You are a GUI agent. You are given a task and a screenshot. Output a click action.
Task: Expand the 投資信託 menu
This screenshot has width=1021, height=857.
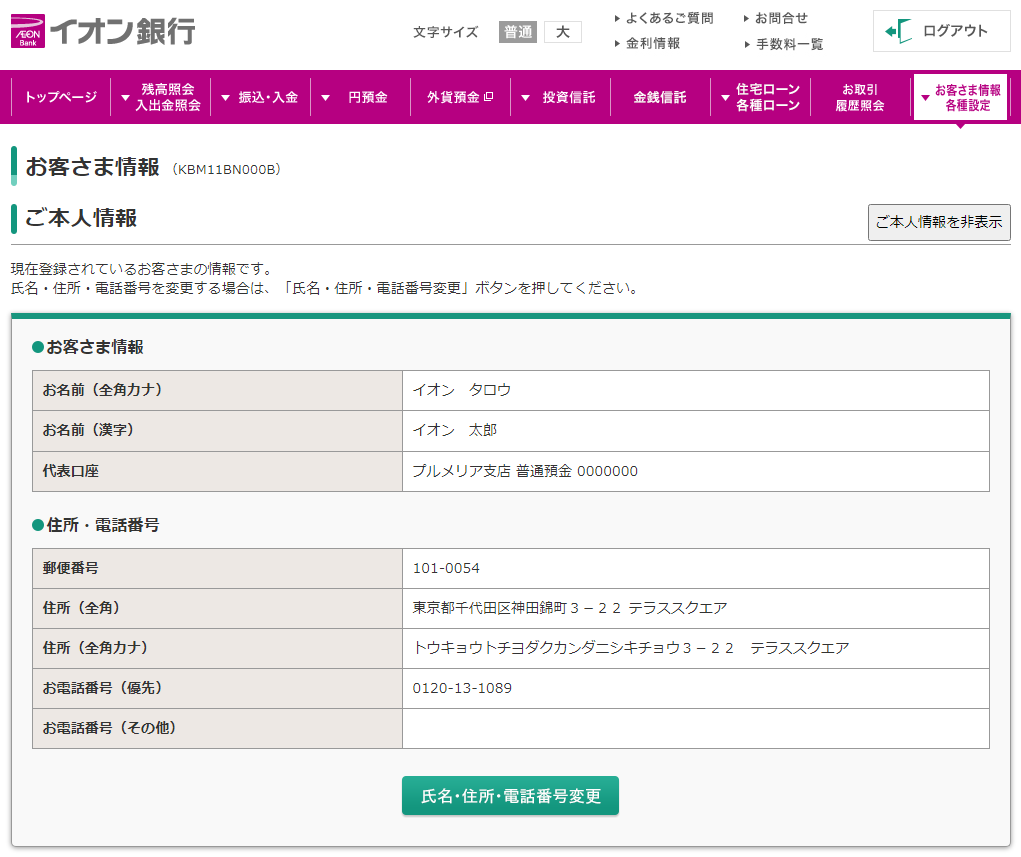point(560,97)
